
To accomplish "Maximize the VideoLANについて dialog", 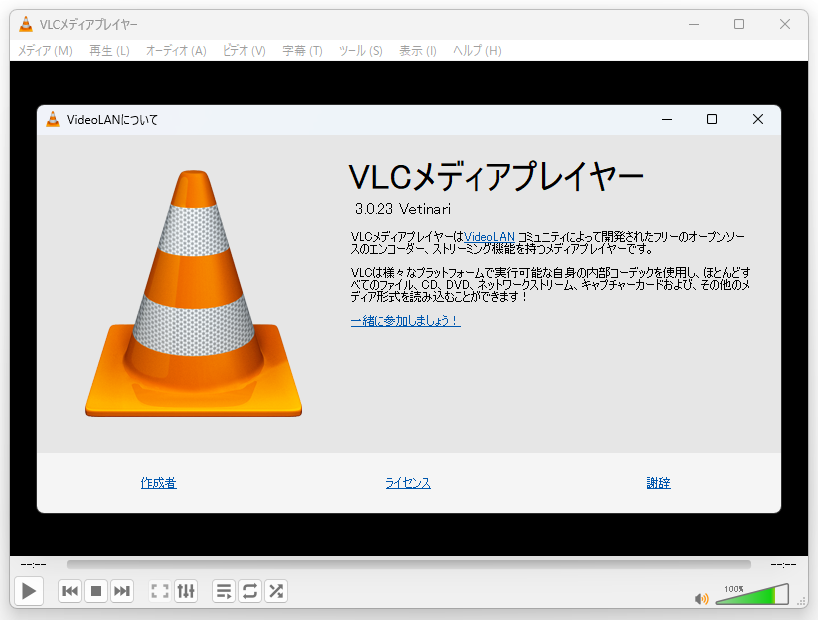I will [x=712, y=120].
